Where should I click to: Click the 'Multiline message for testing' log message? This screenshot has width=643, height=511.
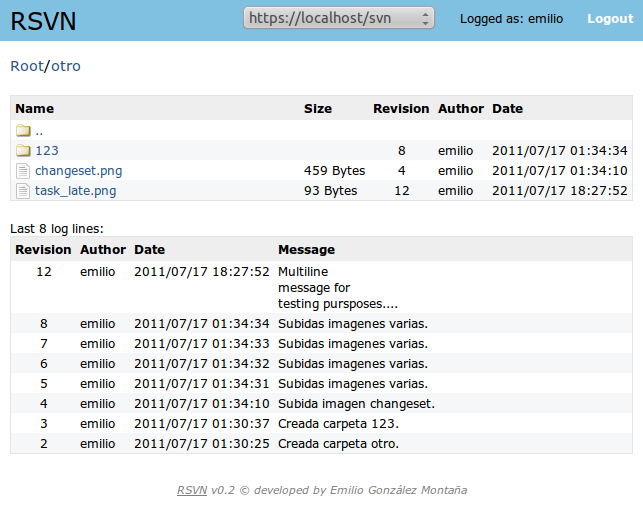click(338, 287)
